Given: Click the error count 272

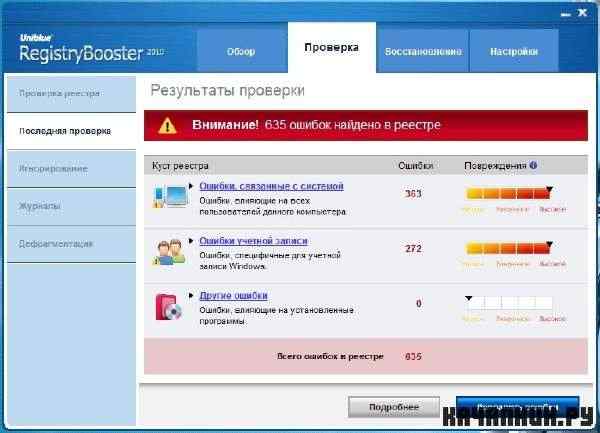Looking at the screenshot, I should [x=413, y=249].
